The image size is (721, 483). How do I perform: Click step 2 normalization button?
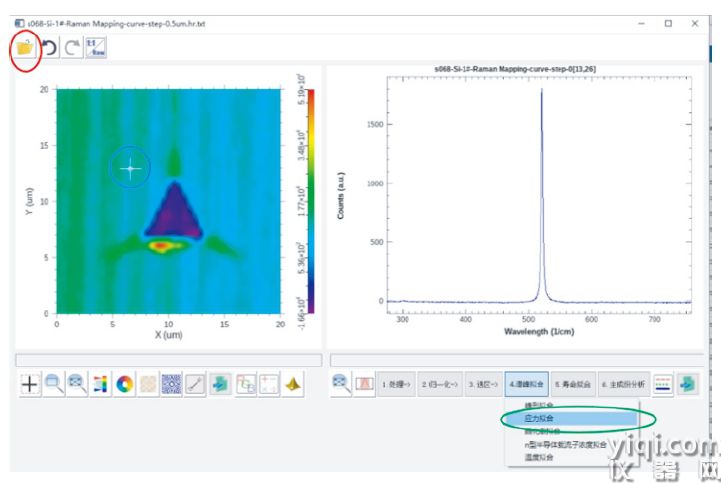pyautogui.click(x=440, y=384)
